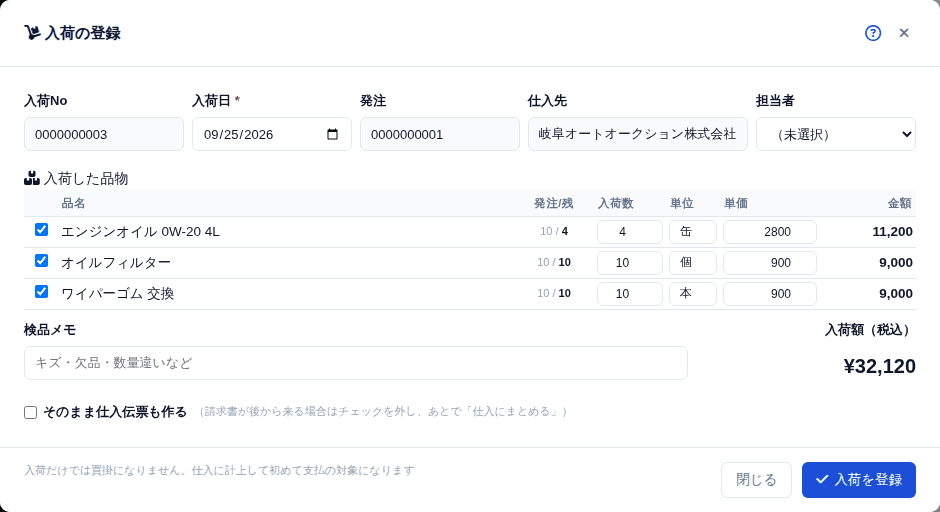Click the 入荷額（税込） label

(x=870, y=330)
